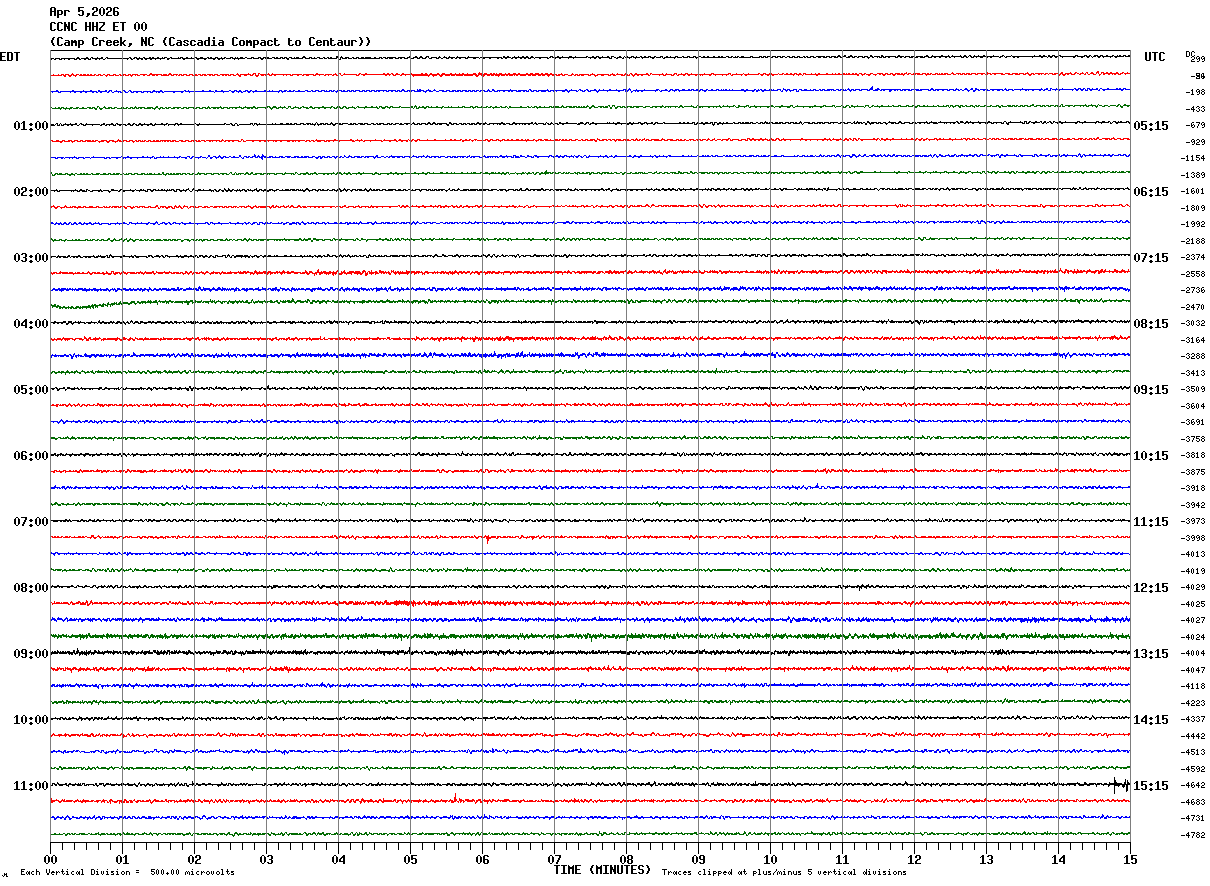Click the DC offset value '-198'

click(1195, 93)
